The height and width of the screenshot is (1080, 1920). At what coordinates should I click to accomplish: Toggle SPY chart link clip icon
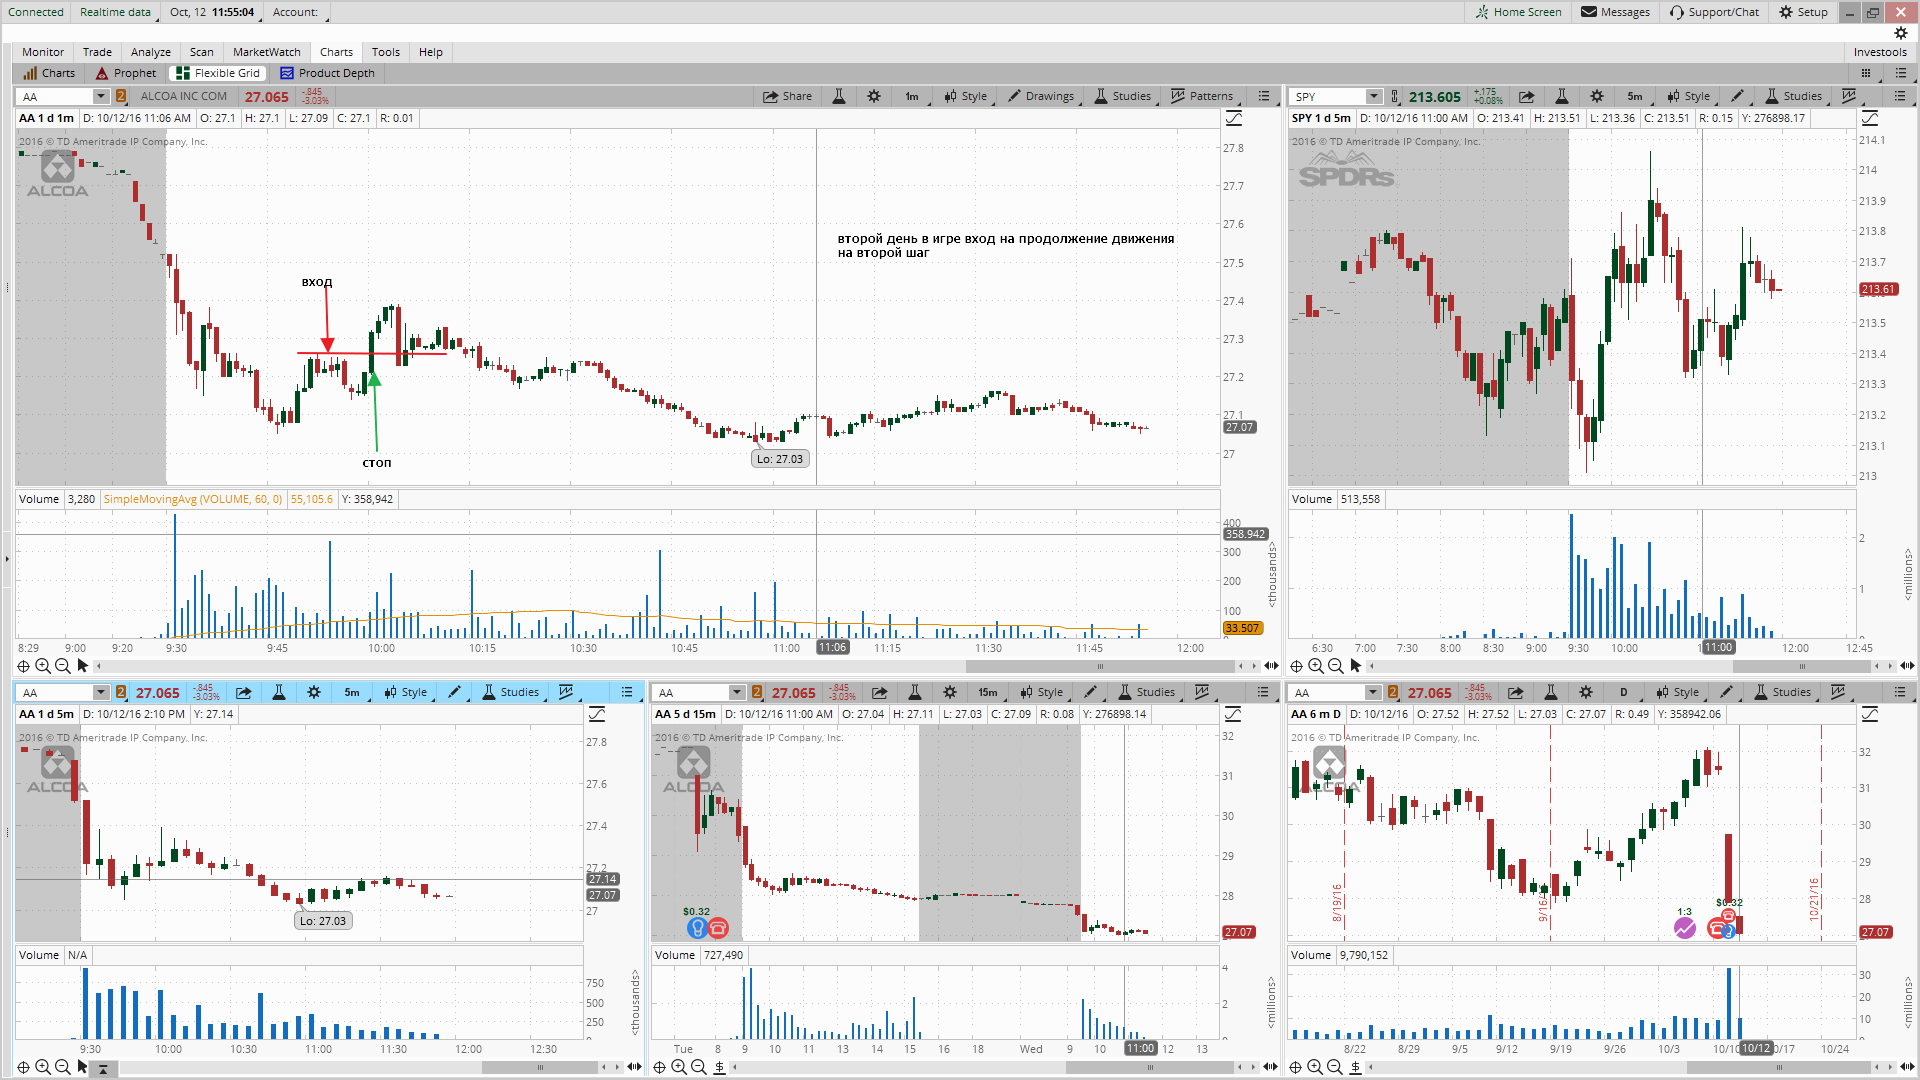(1395, 96)
